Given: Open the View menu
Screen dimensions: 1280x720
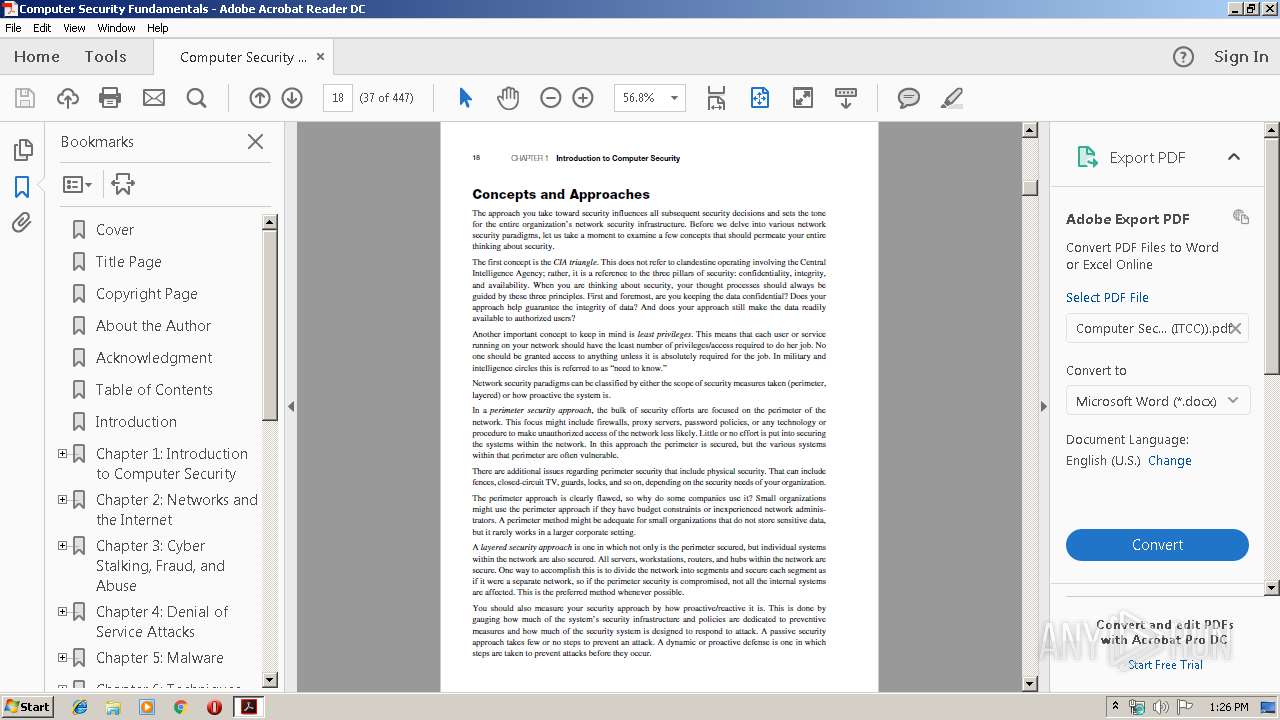Looking at the screenshot, I should click(x=75, y=28).
